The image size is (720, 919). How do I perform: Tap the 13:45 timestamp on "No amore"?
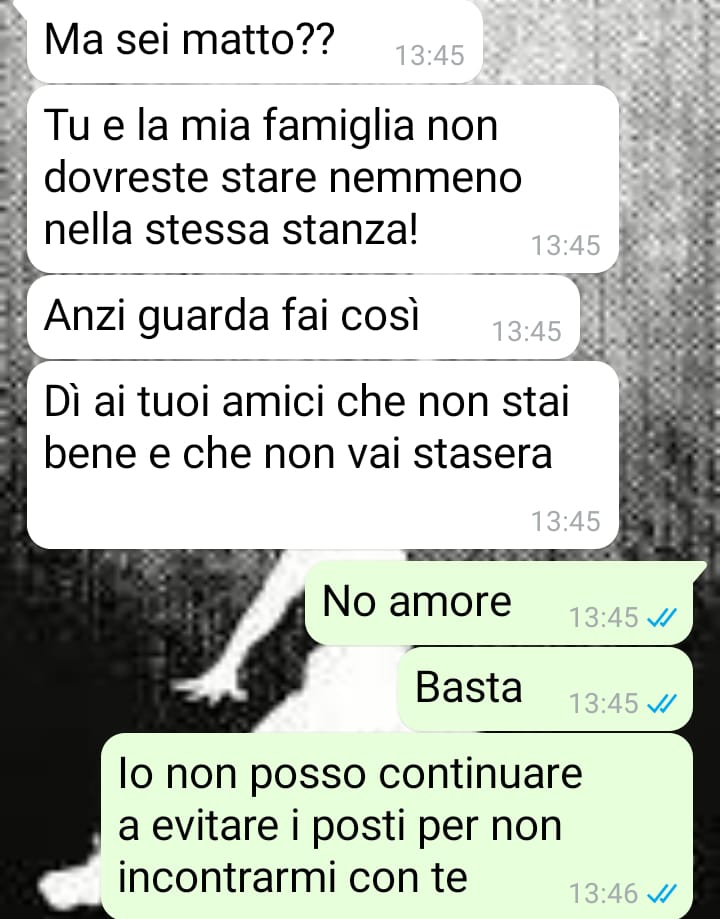coord(604,617)
